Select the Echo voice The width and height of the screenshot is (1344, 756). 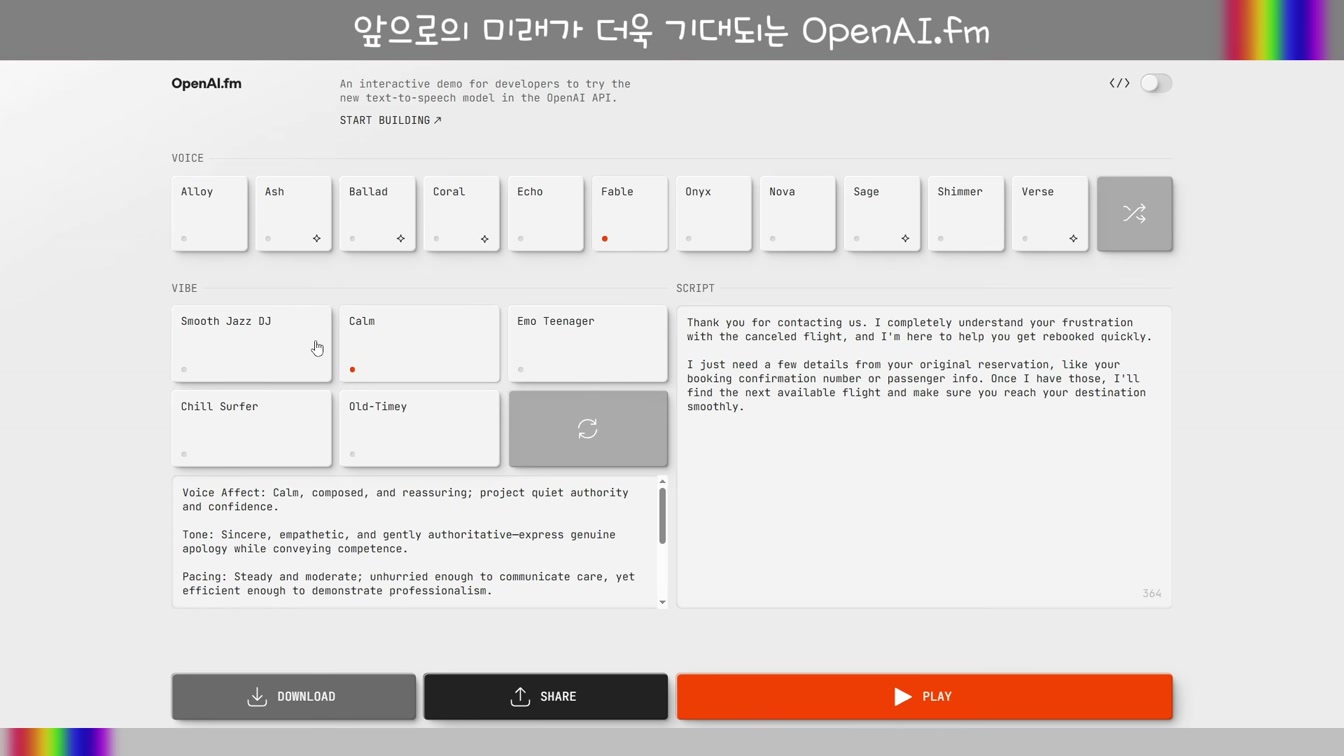point(545,214)
